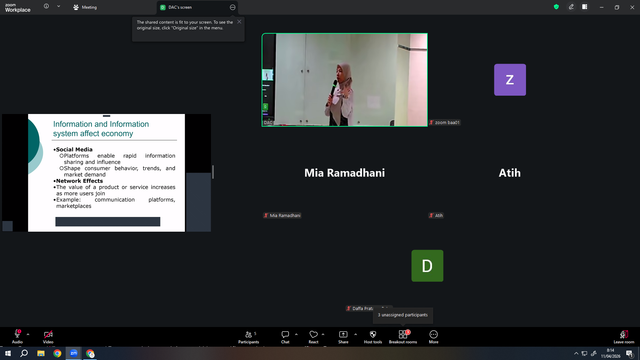The width and height of the screenshot is (640, 360).
Task: Open File Explorer from the taskbar
Action: [x=41, y=353]
